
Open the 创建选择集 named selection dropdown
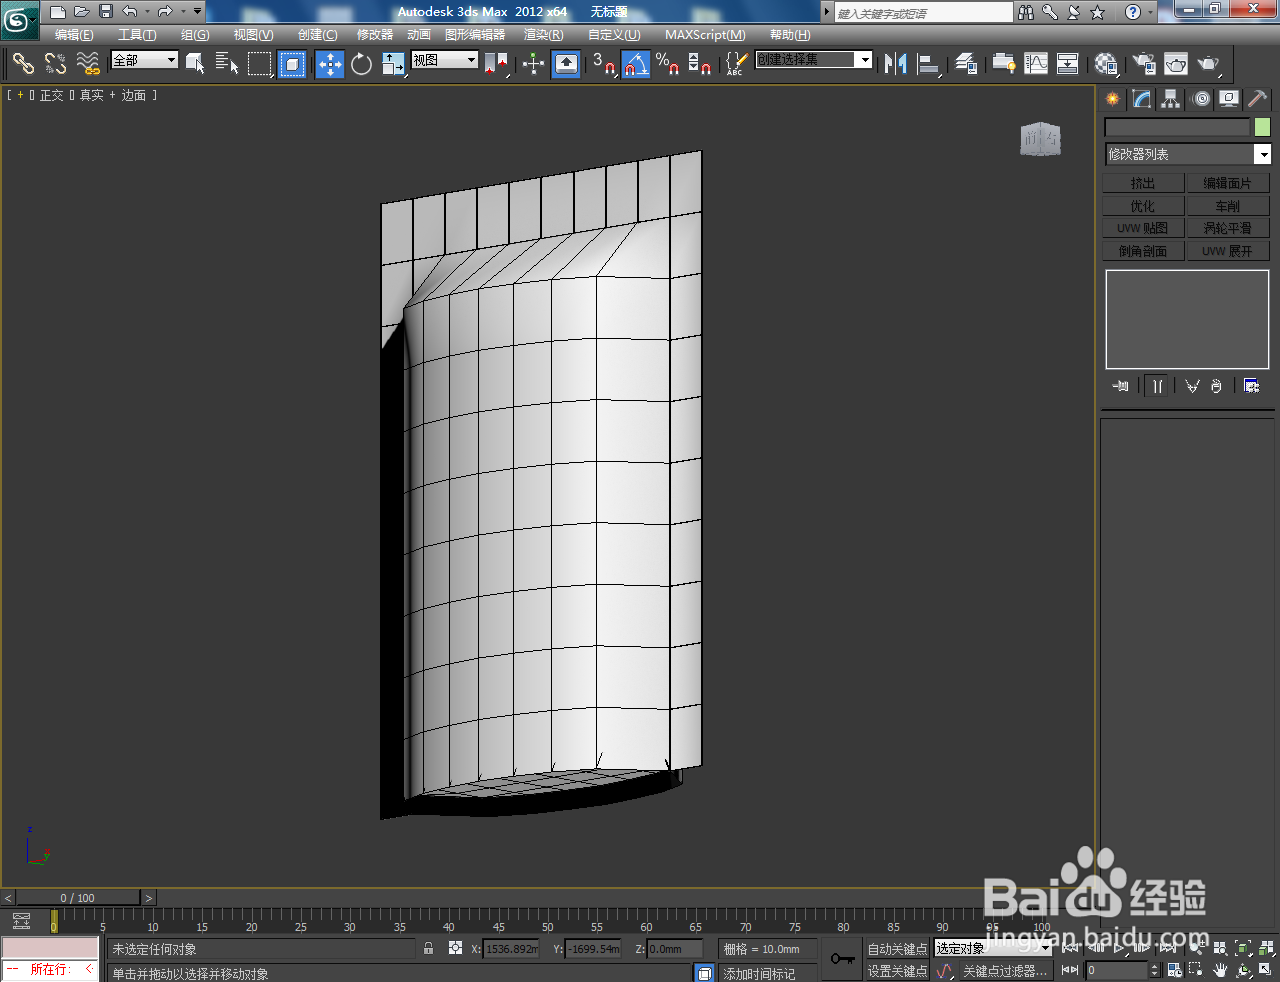coord(814,60)
